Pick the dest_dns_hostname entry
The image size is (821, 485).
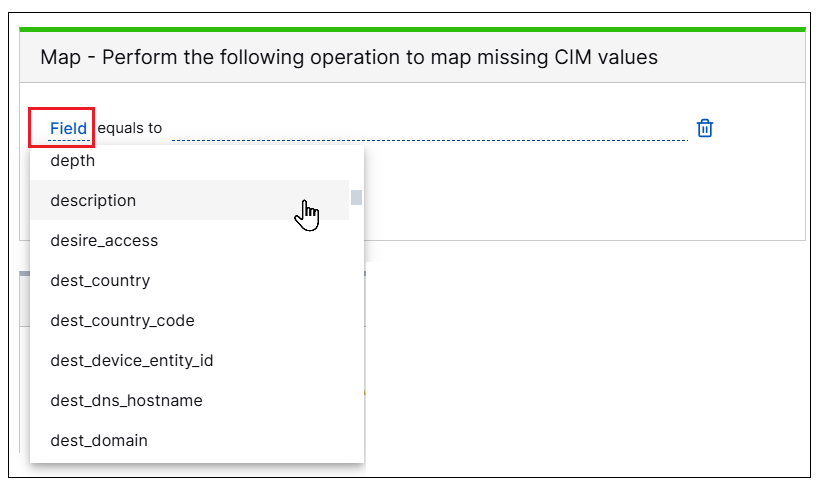point(190,400)
